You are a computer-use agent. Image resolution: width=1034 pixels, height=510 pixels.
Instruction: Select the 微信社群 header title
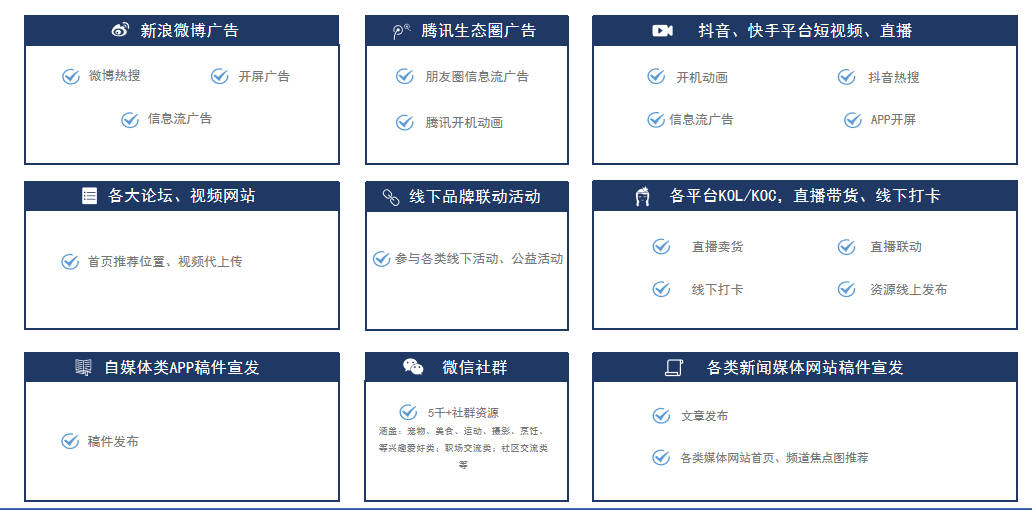click(x=475, y=367)
